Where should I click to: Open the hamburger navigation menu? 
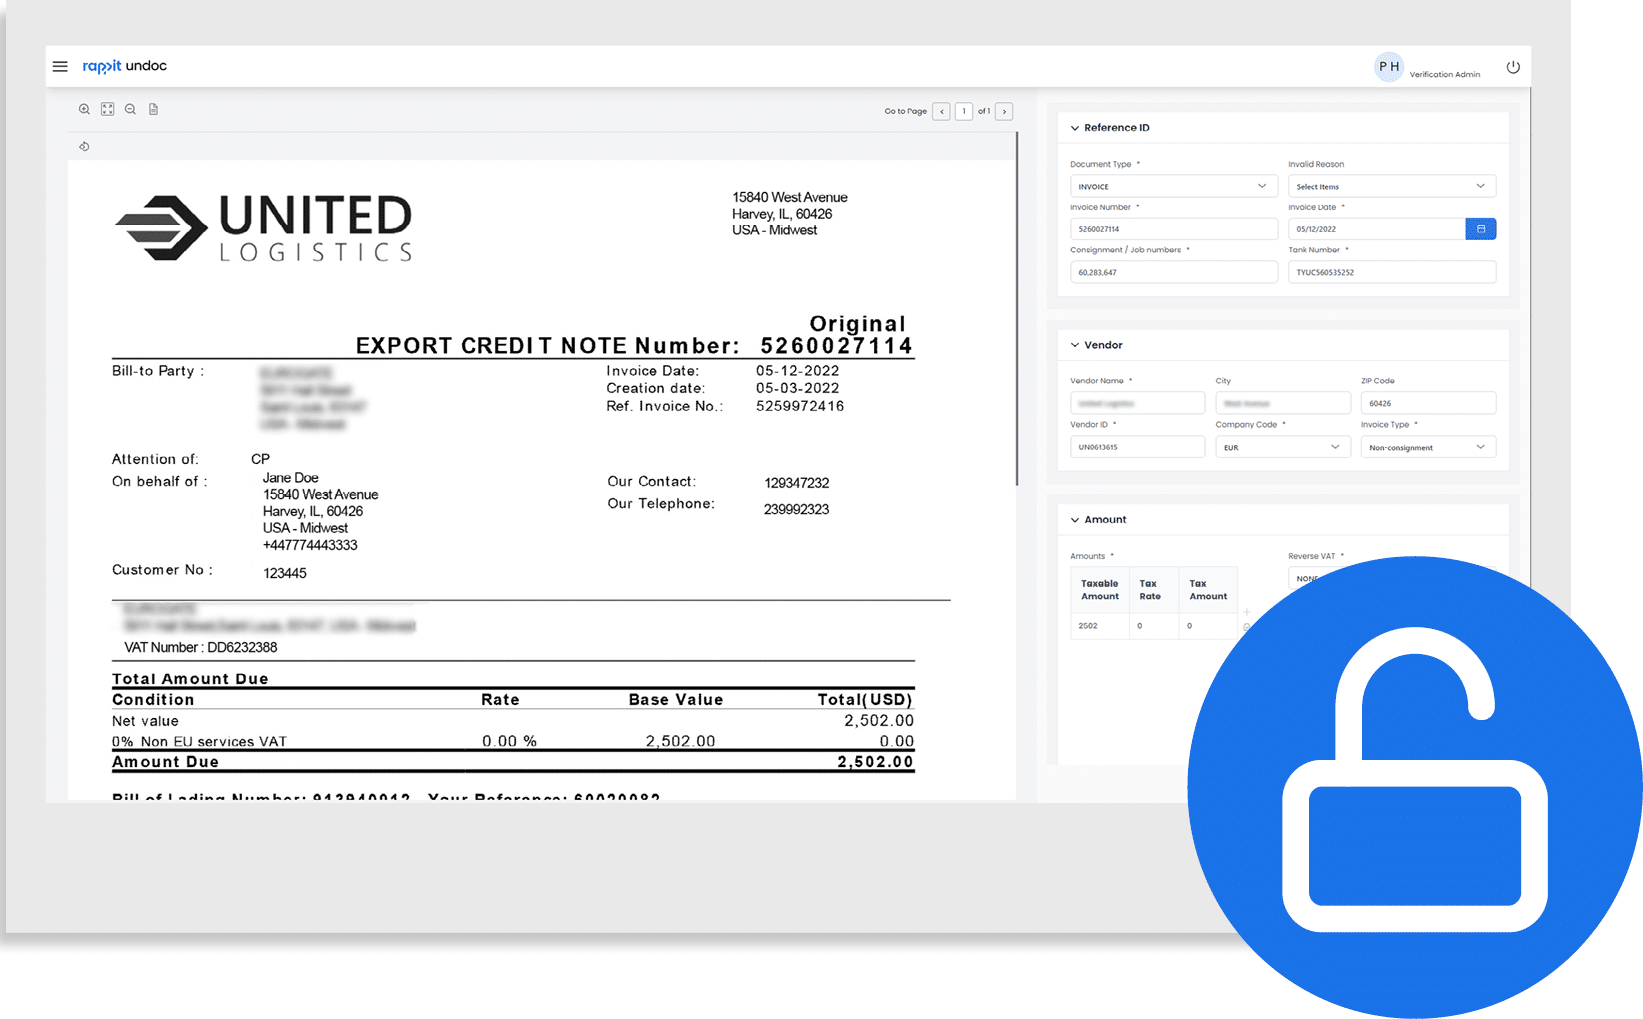tap(60, 66)
